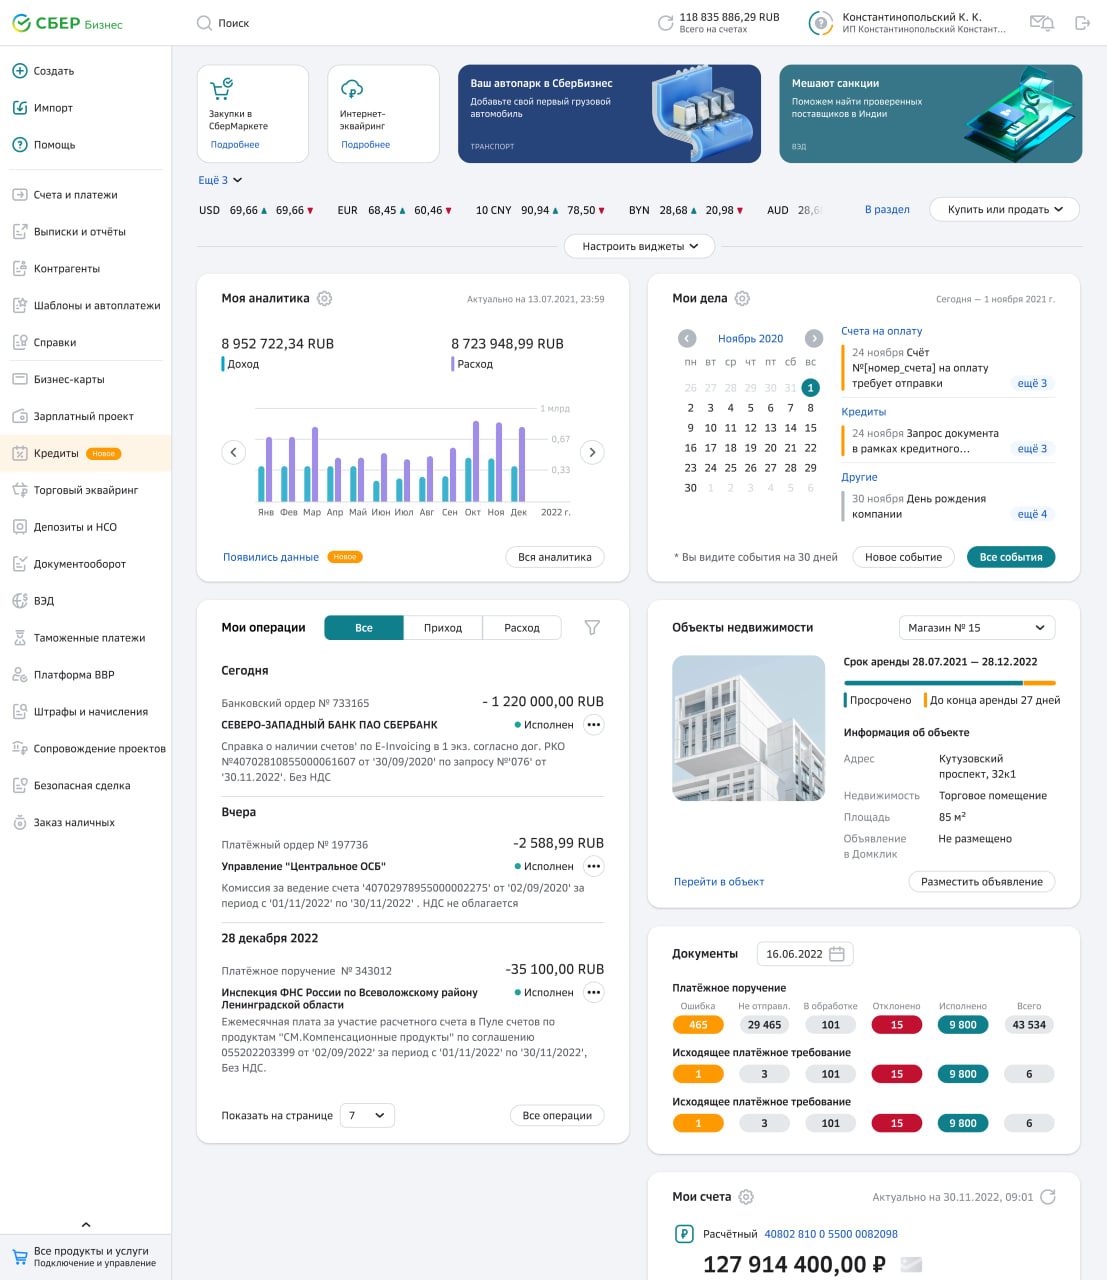Open Кредиты in the sidebar
1107x1280 pixels.
pos(56,453)
